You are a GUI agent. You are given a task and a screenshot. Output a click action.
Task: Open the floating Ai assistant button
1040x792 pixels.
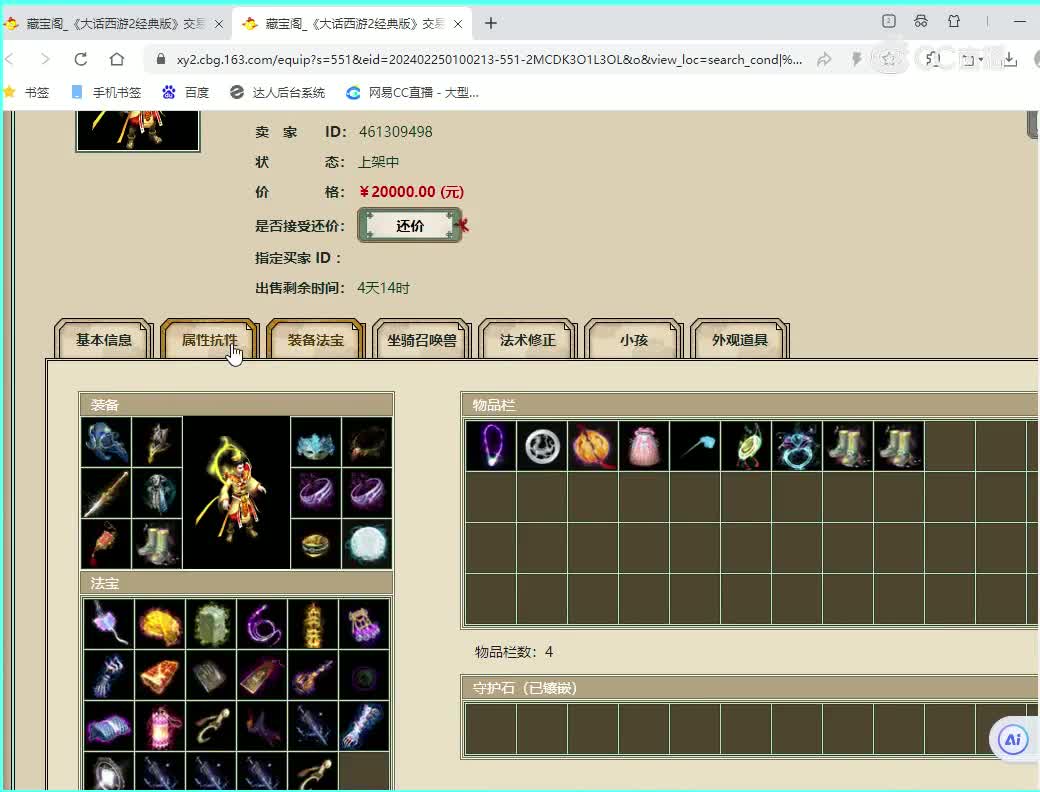pos(1013,739)
